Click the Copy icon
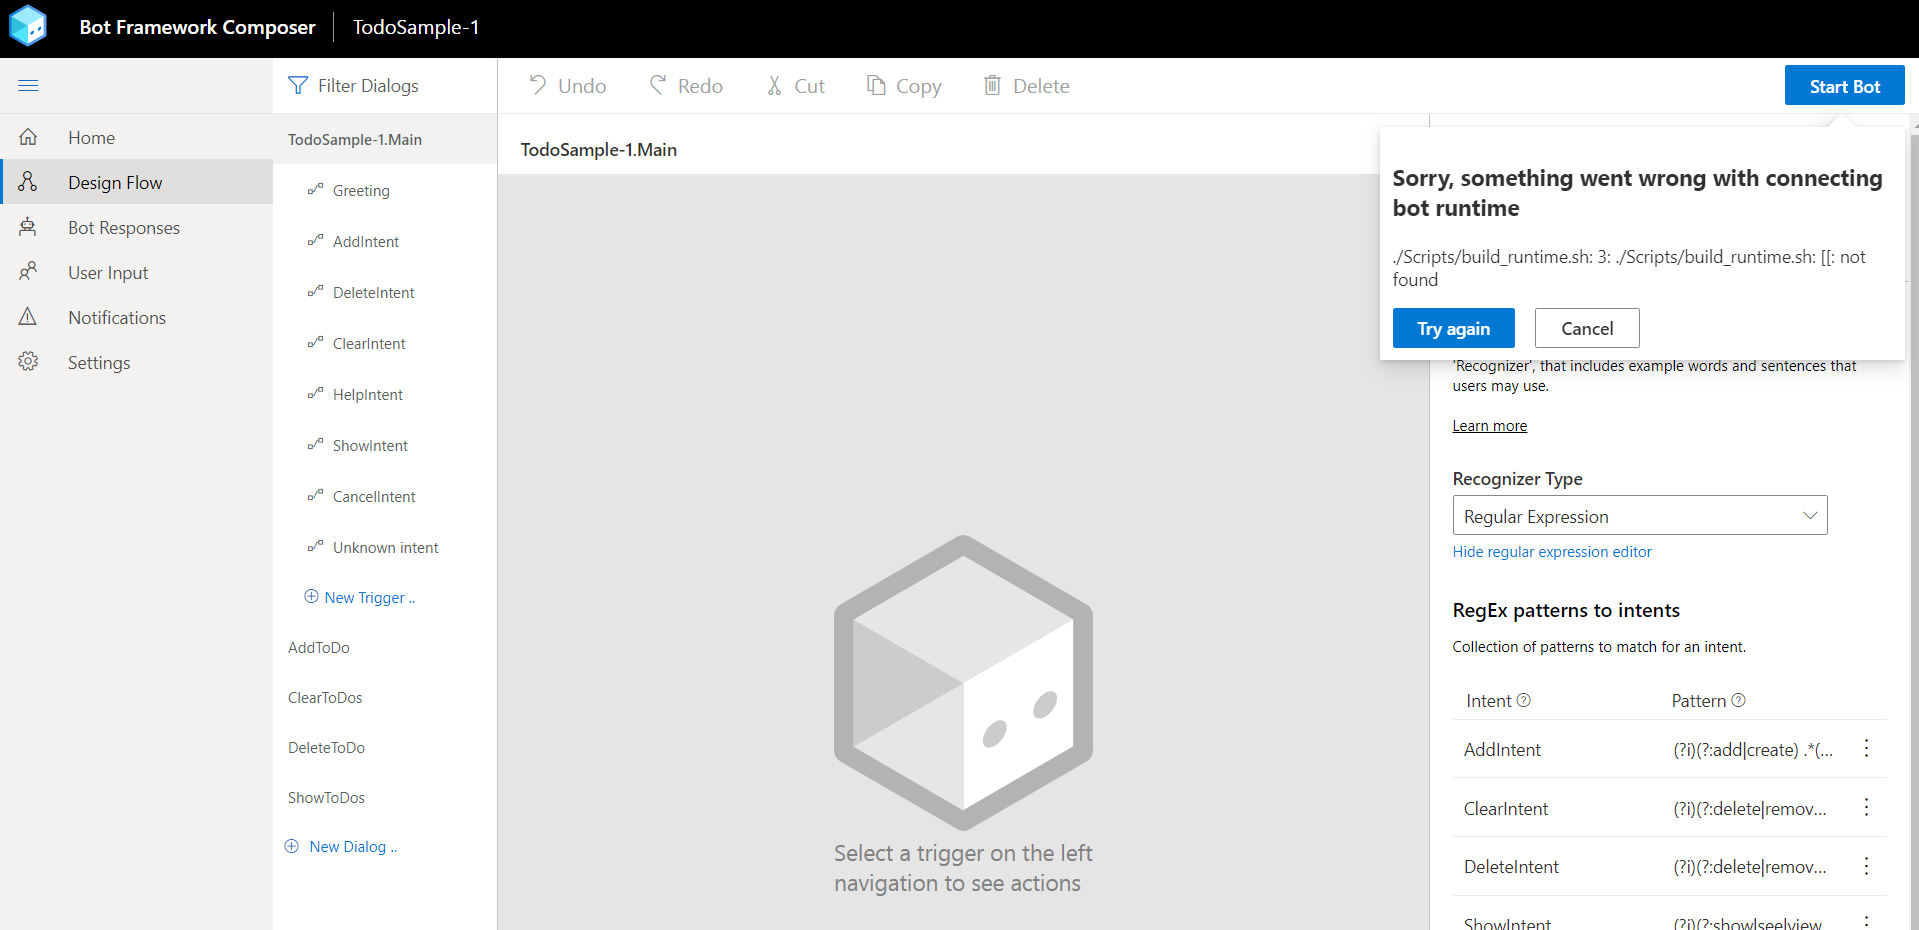The width and height of the screenshot is (1919, 930). (874, 85)
